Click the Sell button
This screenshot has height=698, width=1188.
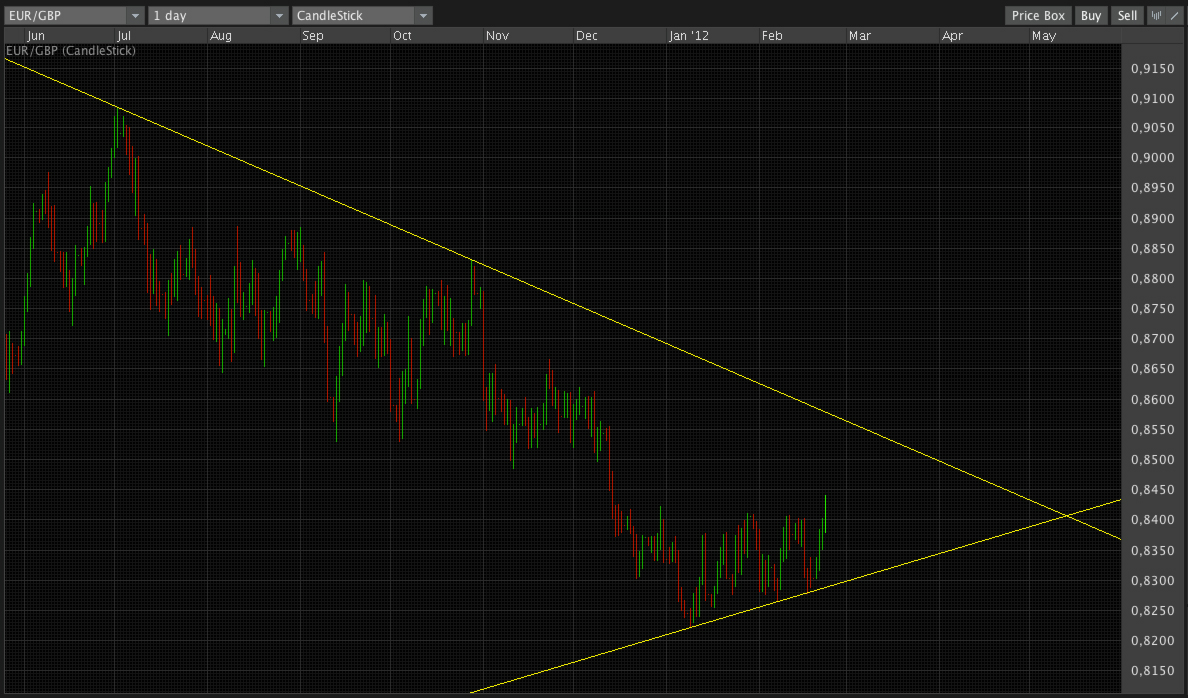1127,15
